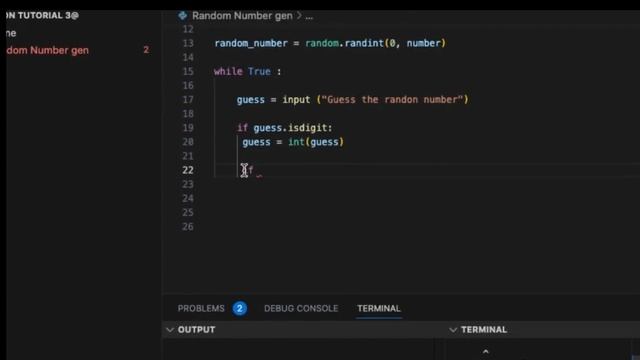
Task: Click line number 15 in gutter
Action: tap(188, 71)
